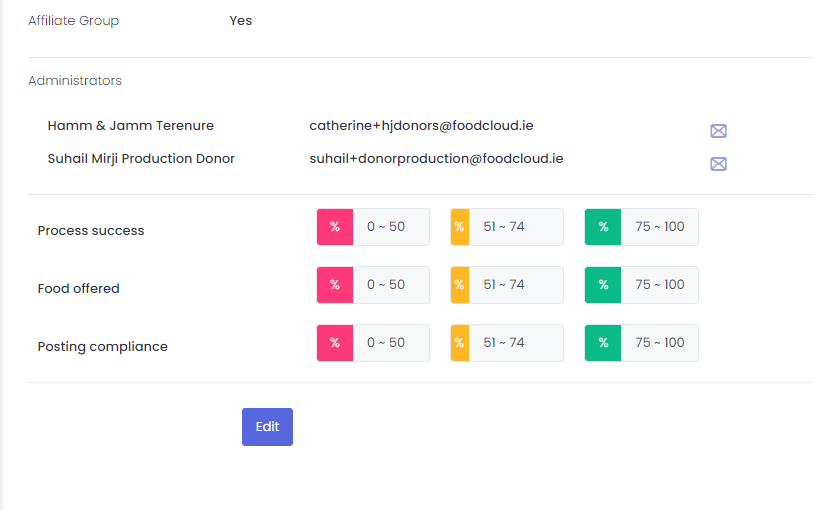
Task: Click the red percent badge for Food offered
Action: (335, 285)
